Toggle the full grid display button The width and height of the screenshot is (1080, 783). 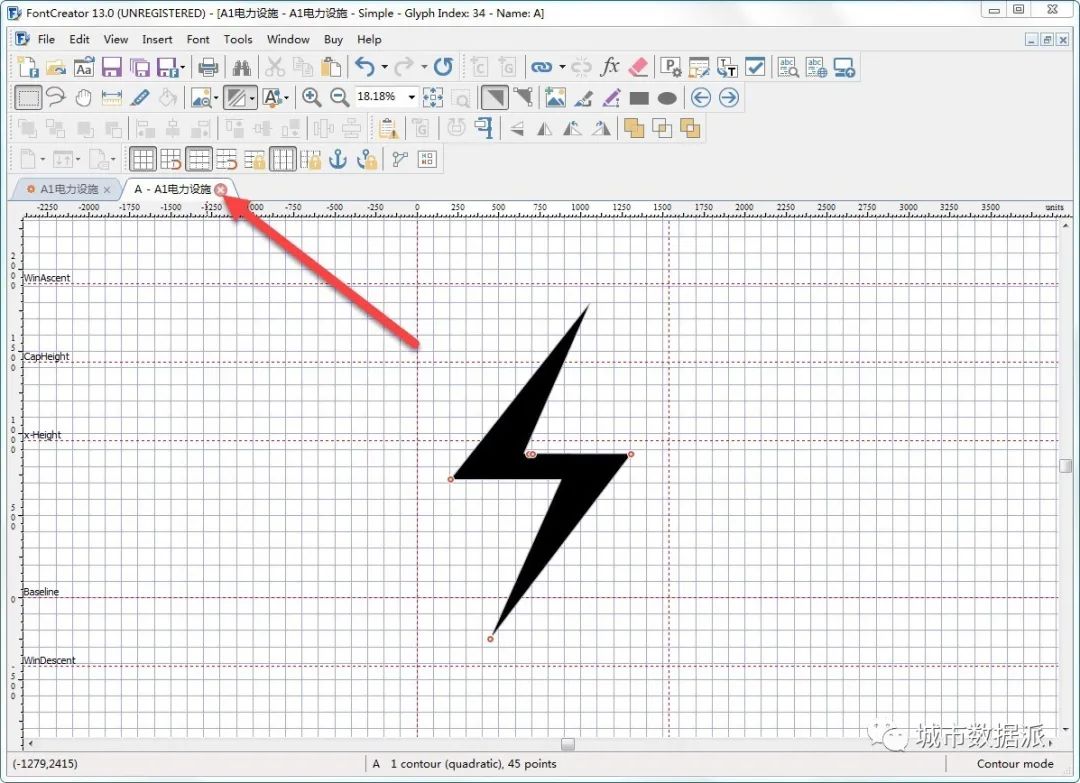(x=143, y=159)
